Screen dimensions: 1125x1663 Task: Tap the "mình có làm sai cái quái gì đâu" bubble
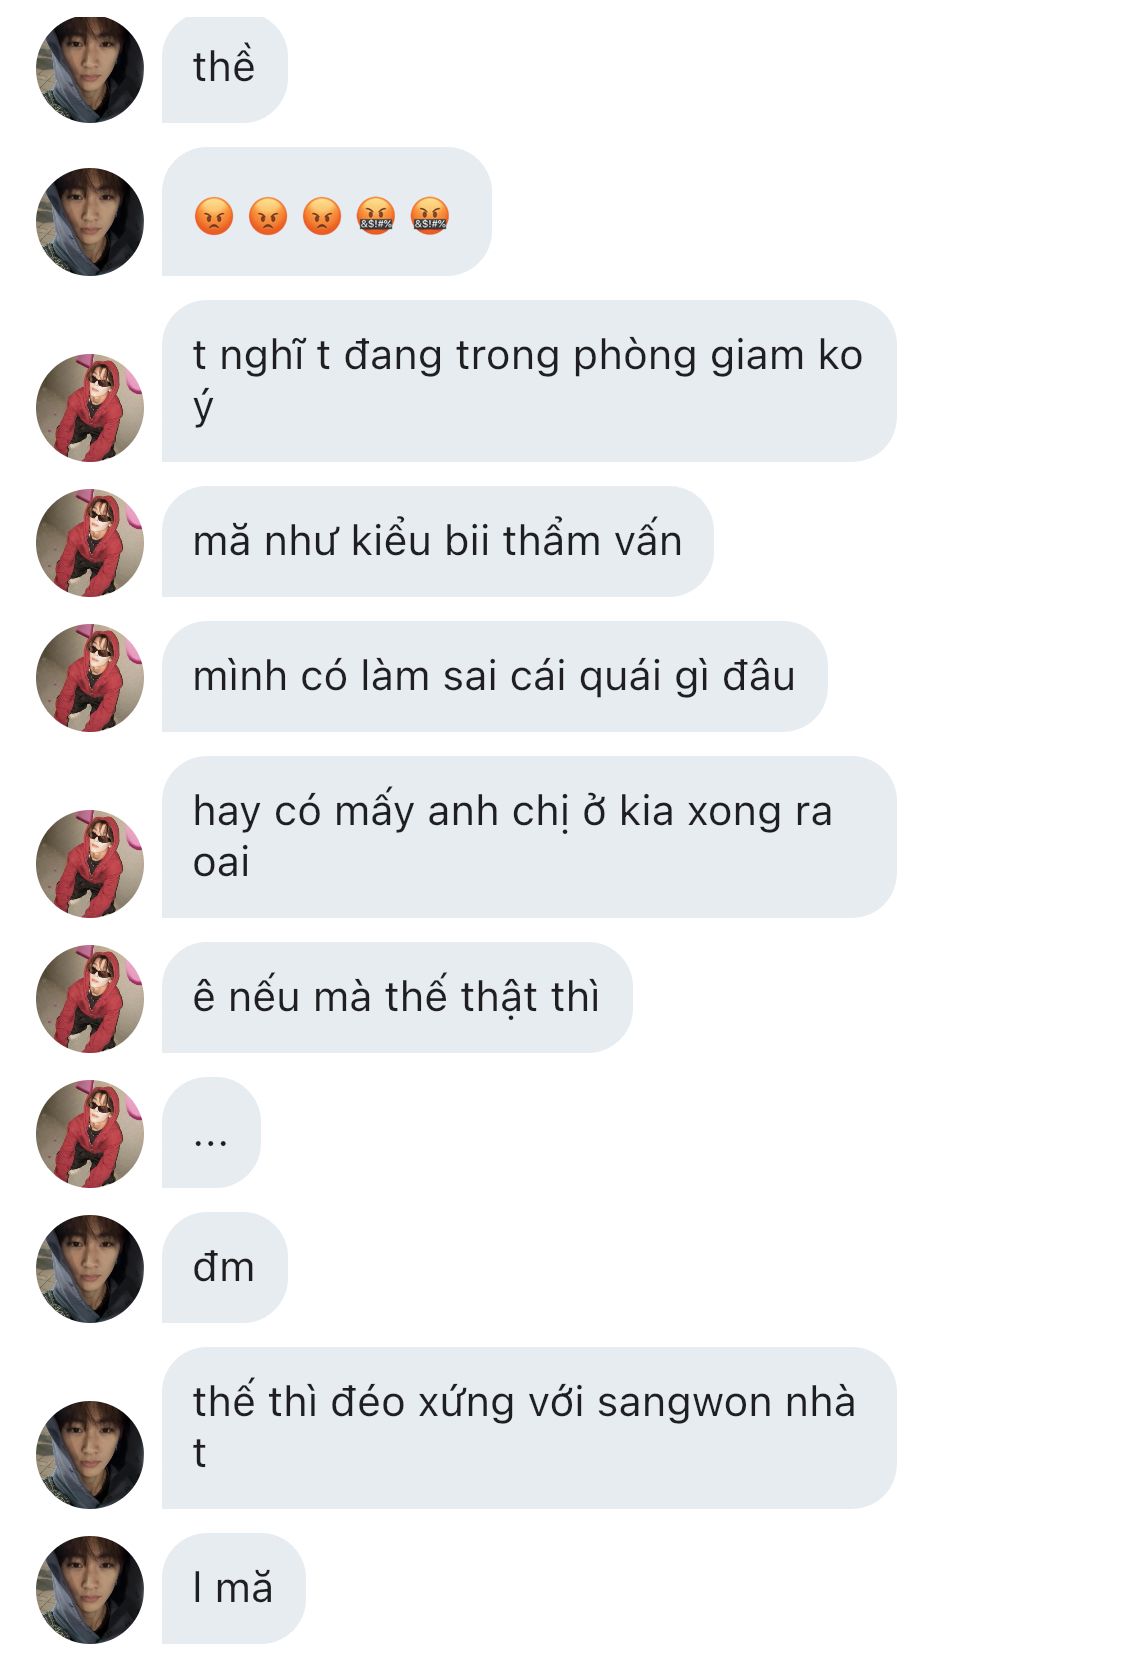tap(494, 676)
